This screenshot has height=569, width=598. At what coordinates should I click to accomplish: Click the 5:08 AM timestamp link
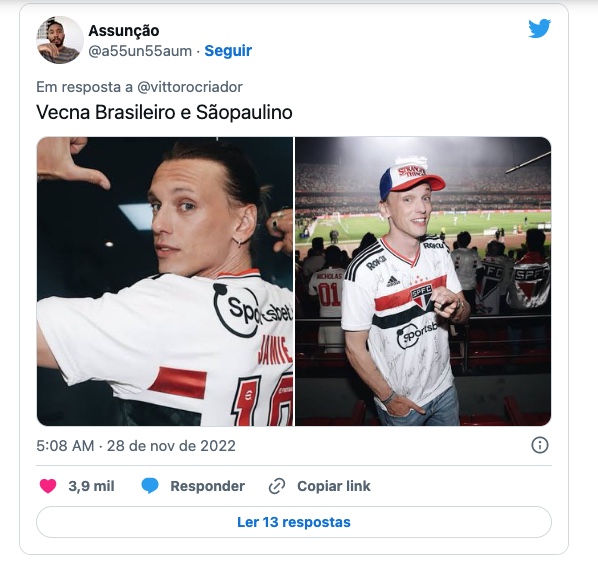(65, 445)
